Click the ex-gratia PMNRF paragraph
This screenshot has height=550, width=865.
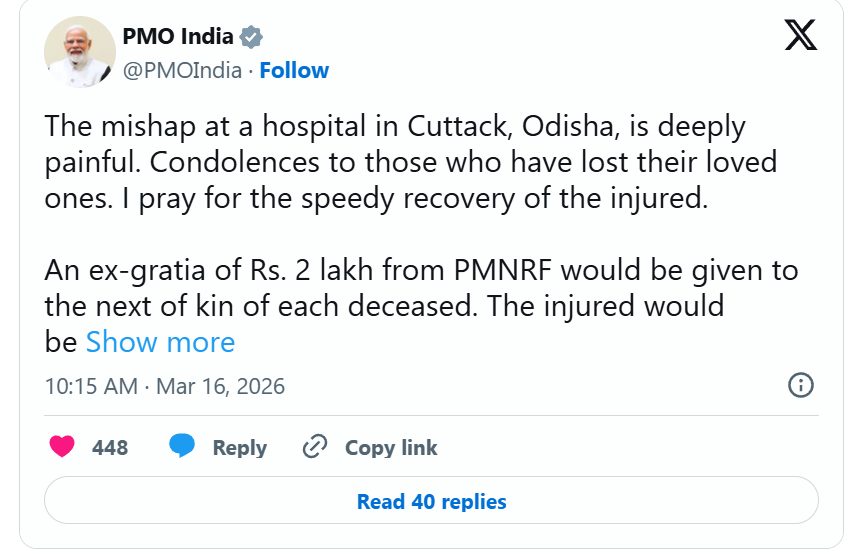point(420,287)
